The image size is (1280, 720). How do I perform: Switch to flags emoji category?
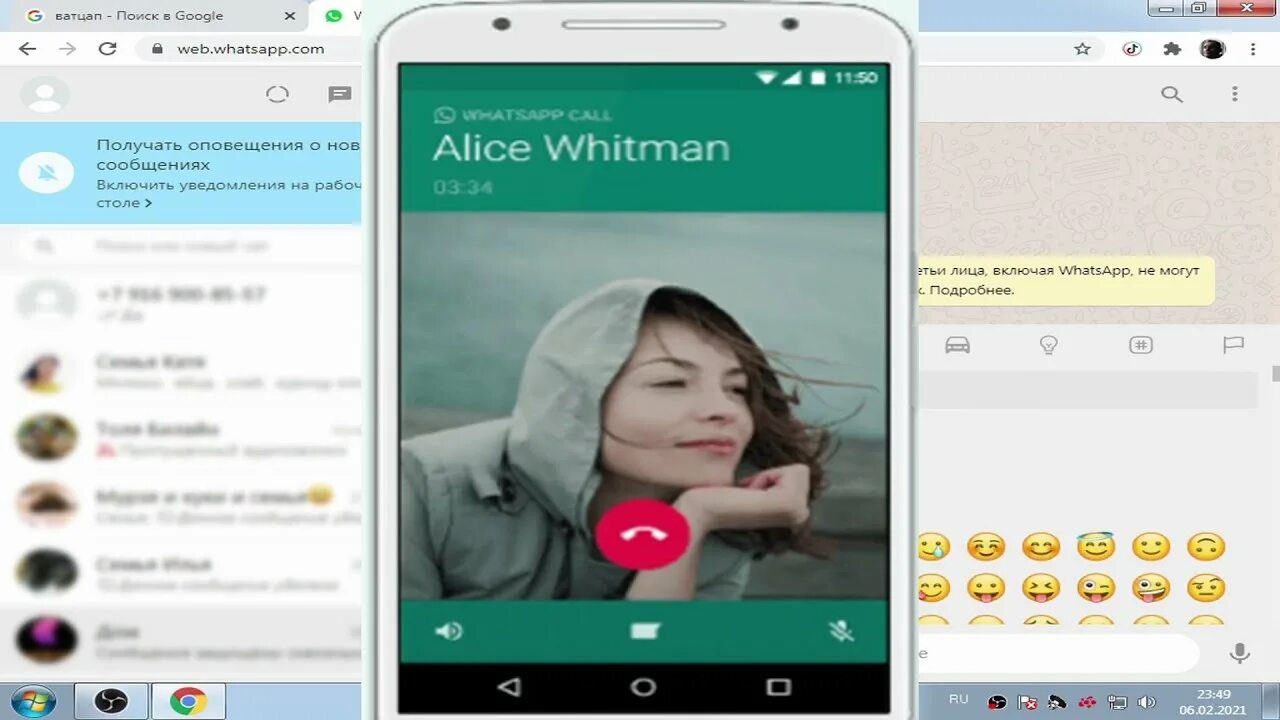(x=1233, y=345)
